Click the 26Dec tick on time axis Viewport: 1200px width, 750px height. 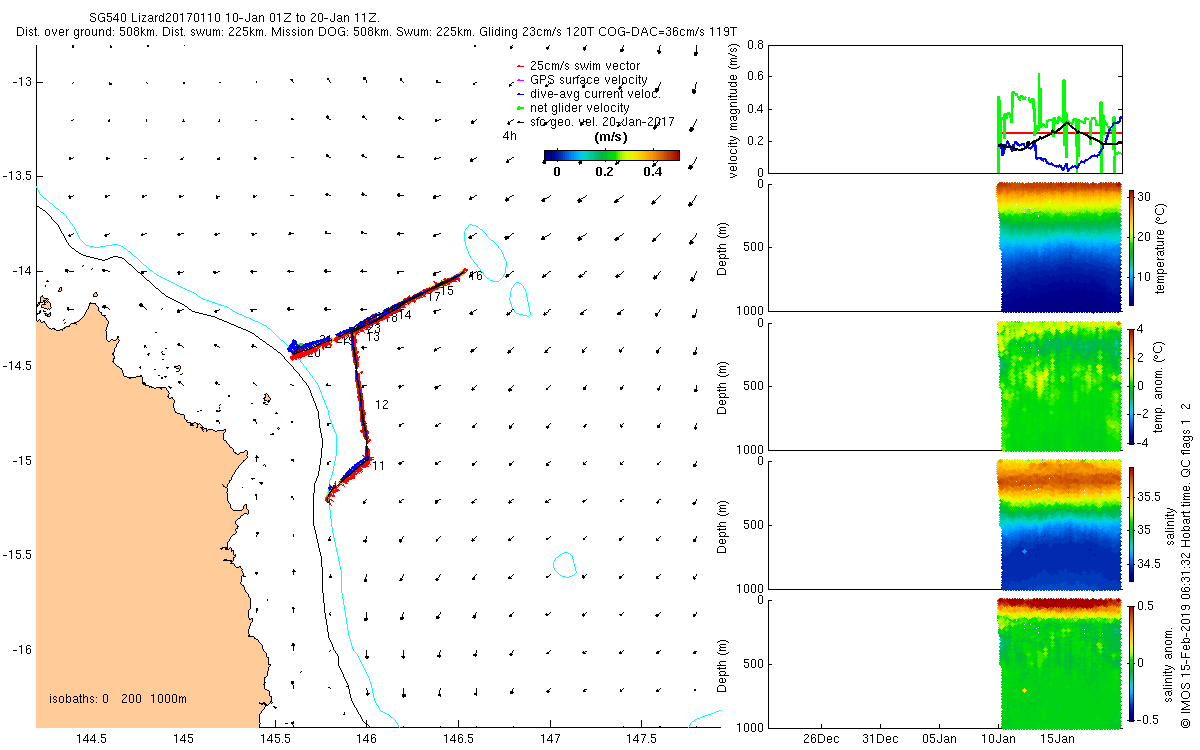[821, 738]
